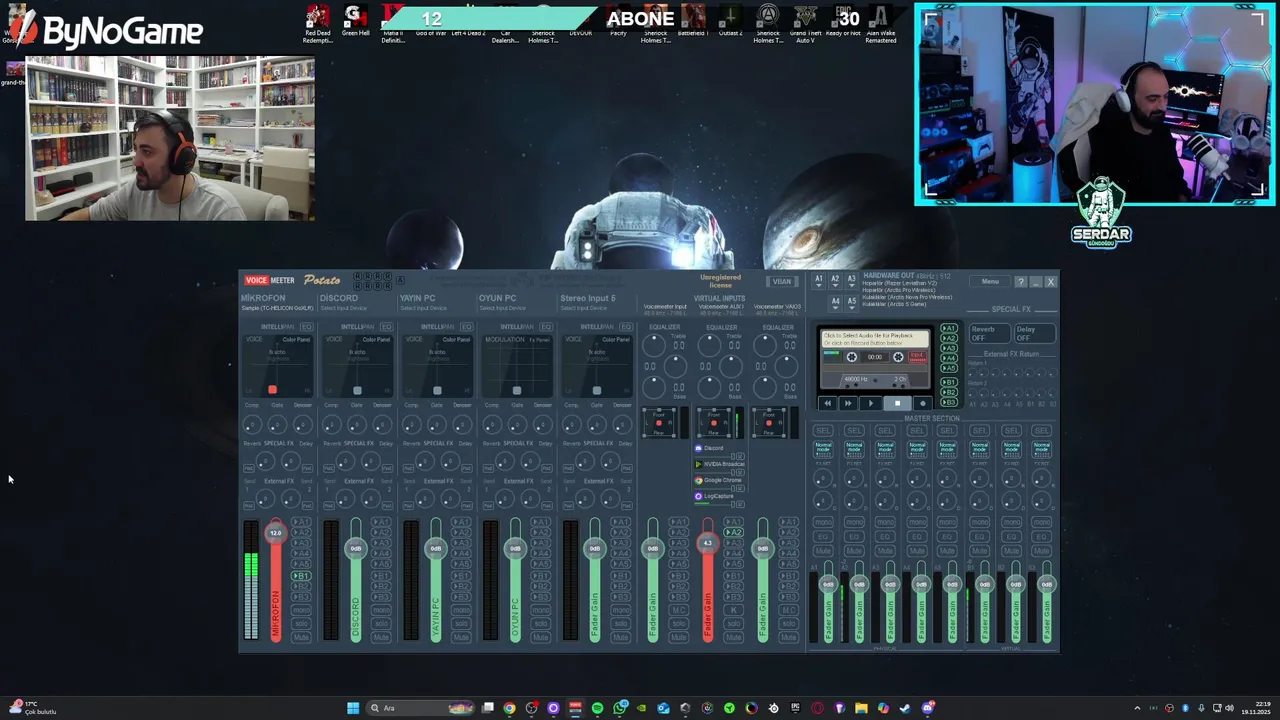Open the Voicemeeter Menu

[990, 282]
